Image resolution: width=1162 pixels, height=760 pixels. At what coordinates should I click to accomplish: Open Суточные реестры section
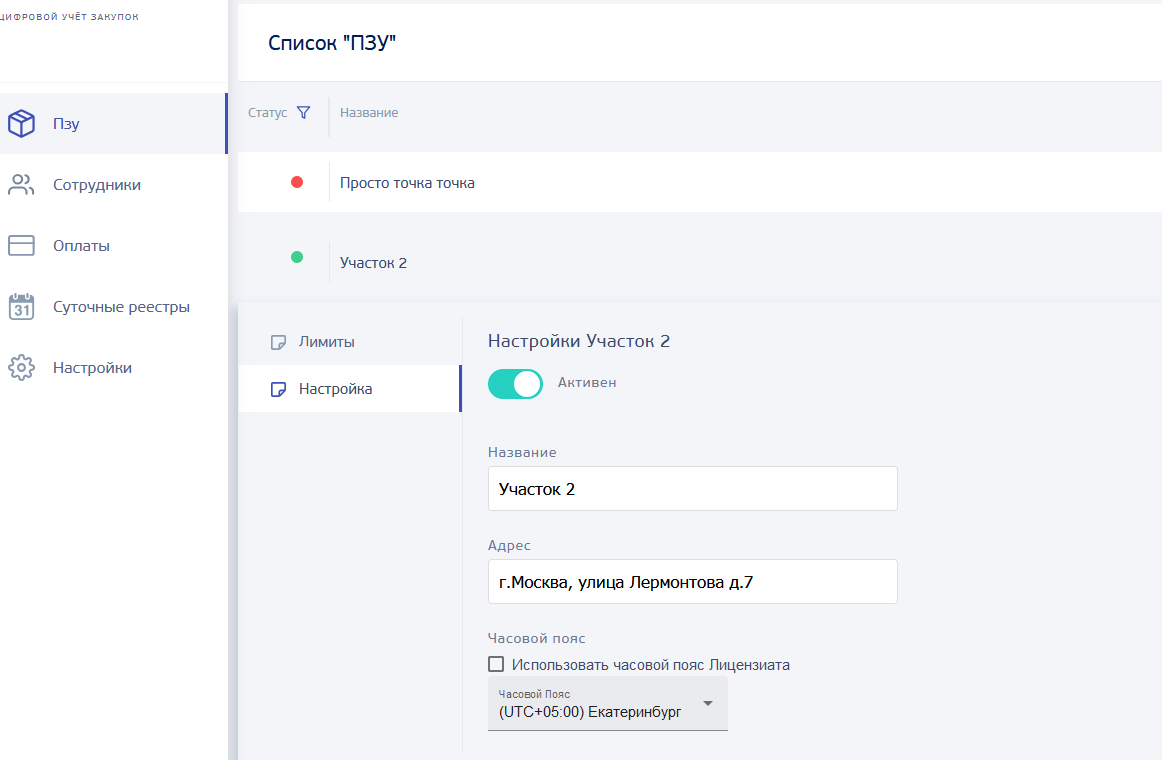[121, 307]
